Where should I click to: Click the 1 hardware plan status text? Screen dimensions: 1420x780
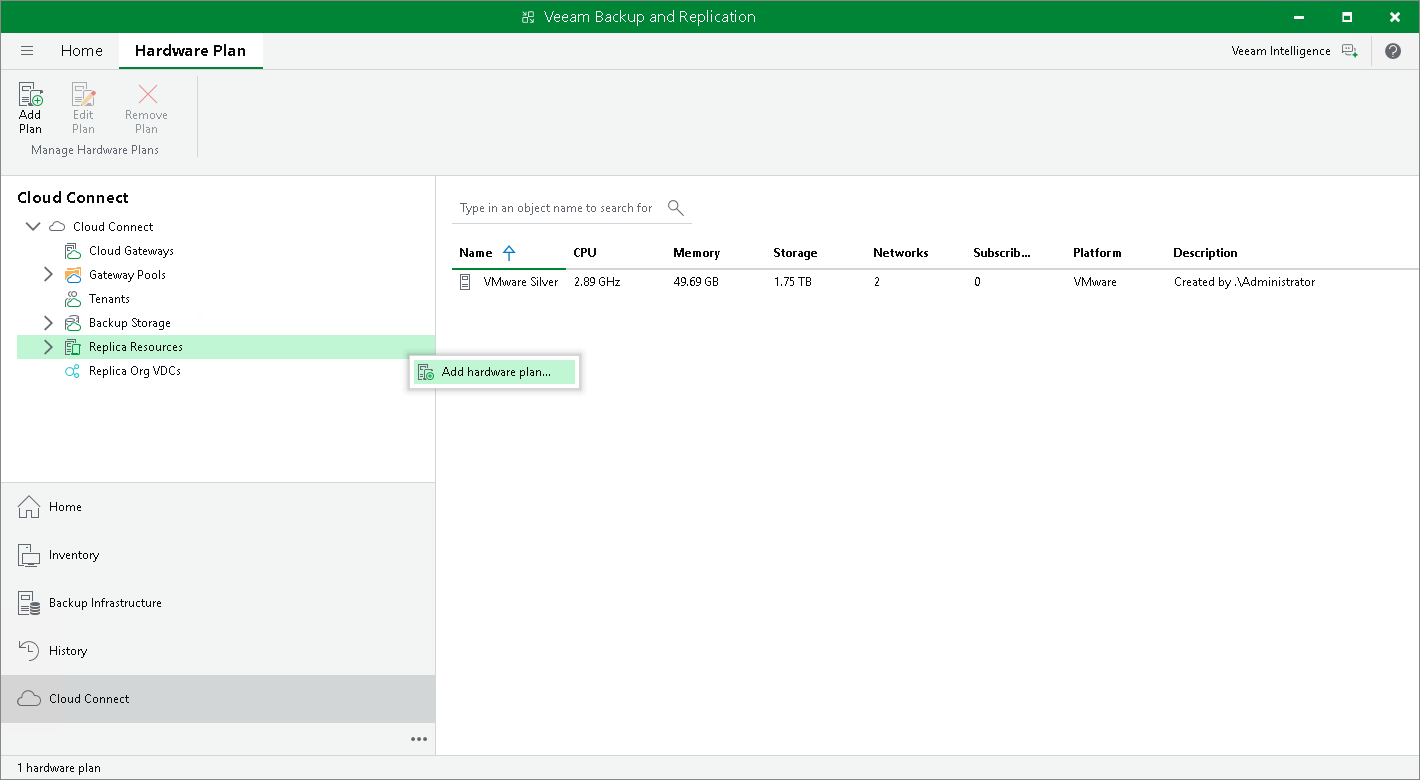pyautogui.click(x=59, y=768)
